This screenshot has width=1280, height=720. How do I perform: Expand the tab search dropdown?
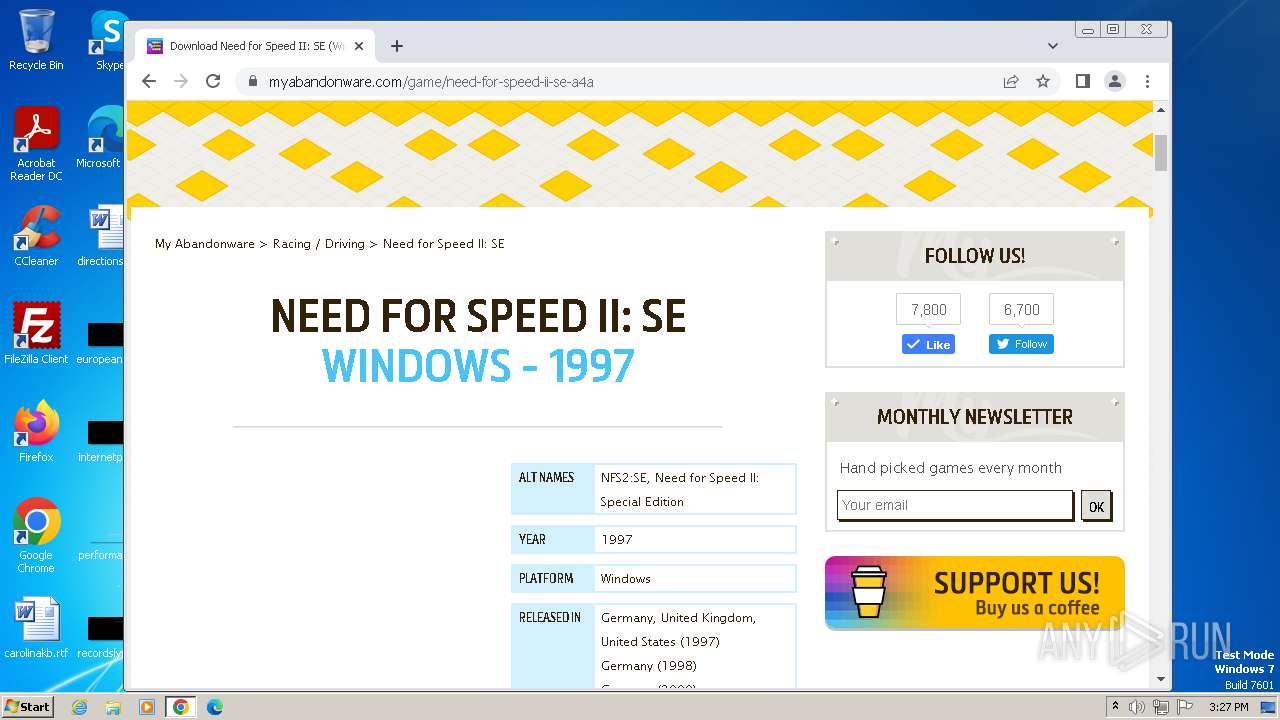[1053, 46]
